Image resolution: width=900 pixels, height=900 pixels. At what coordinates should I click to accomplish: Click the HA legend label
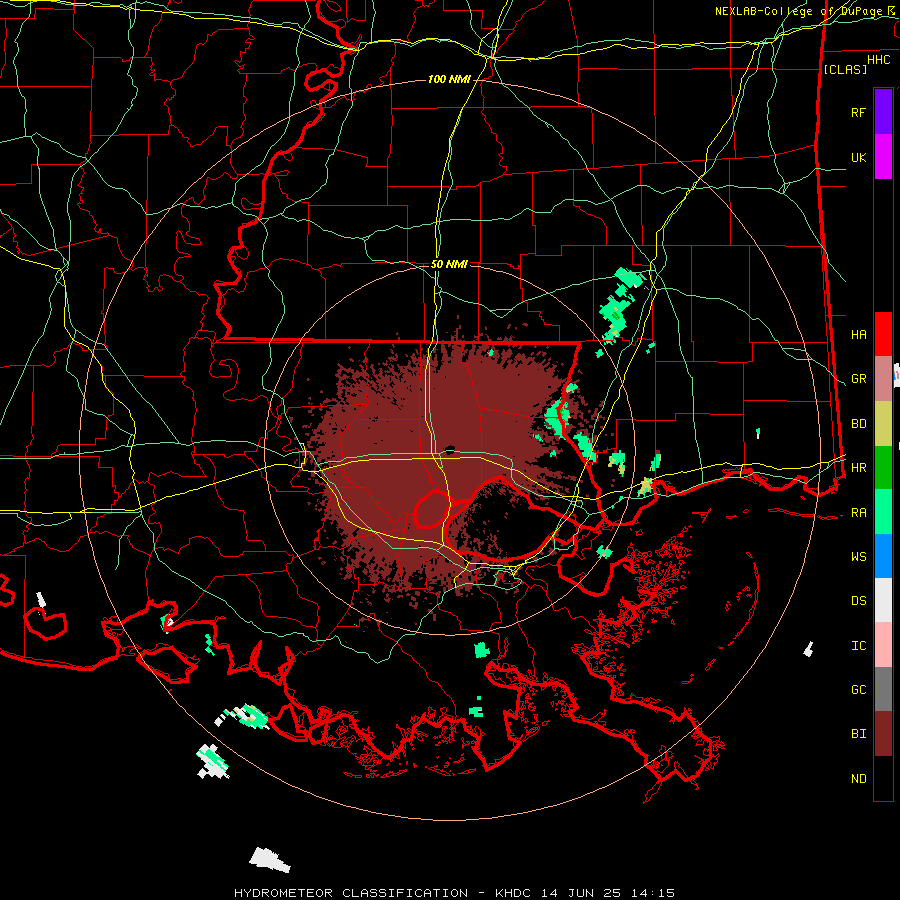[858, 334]
